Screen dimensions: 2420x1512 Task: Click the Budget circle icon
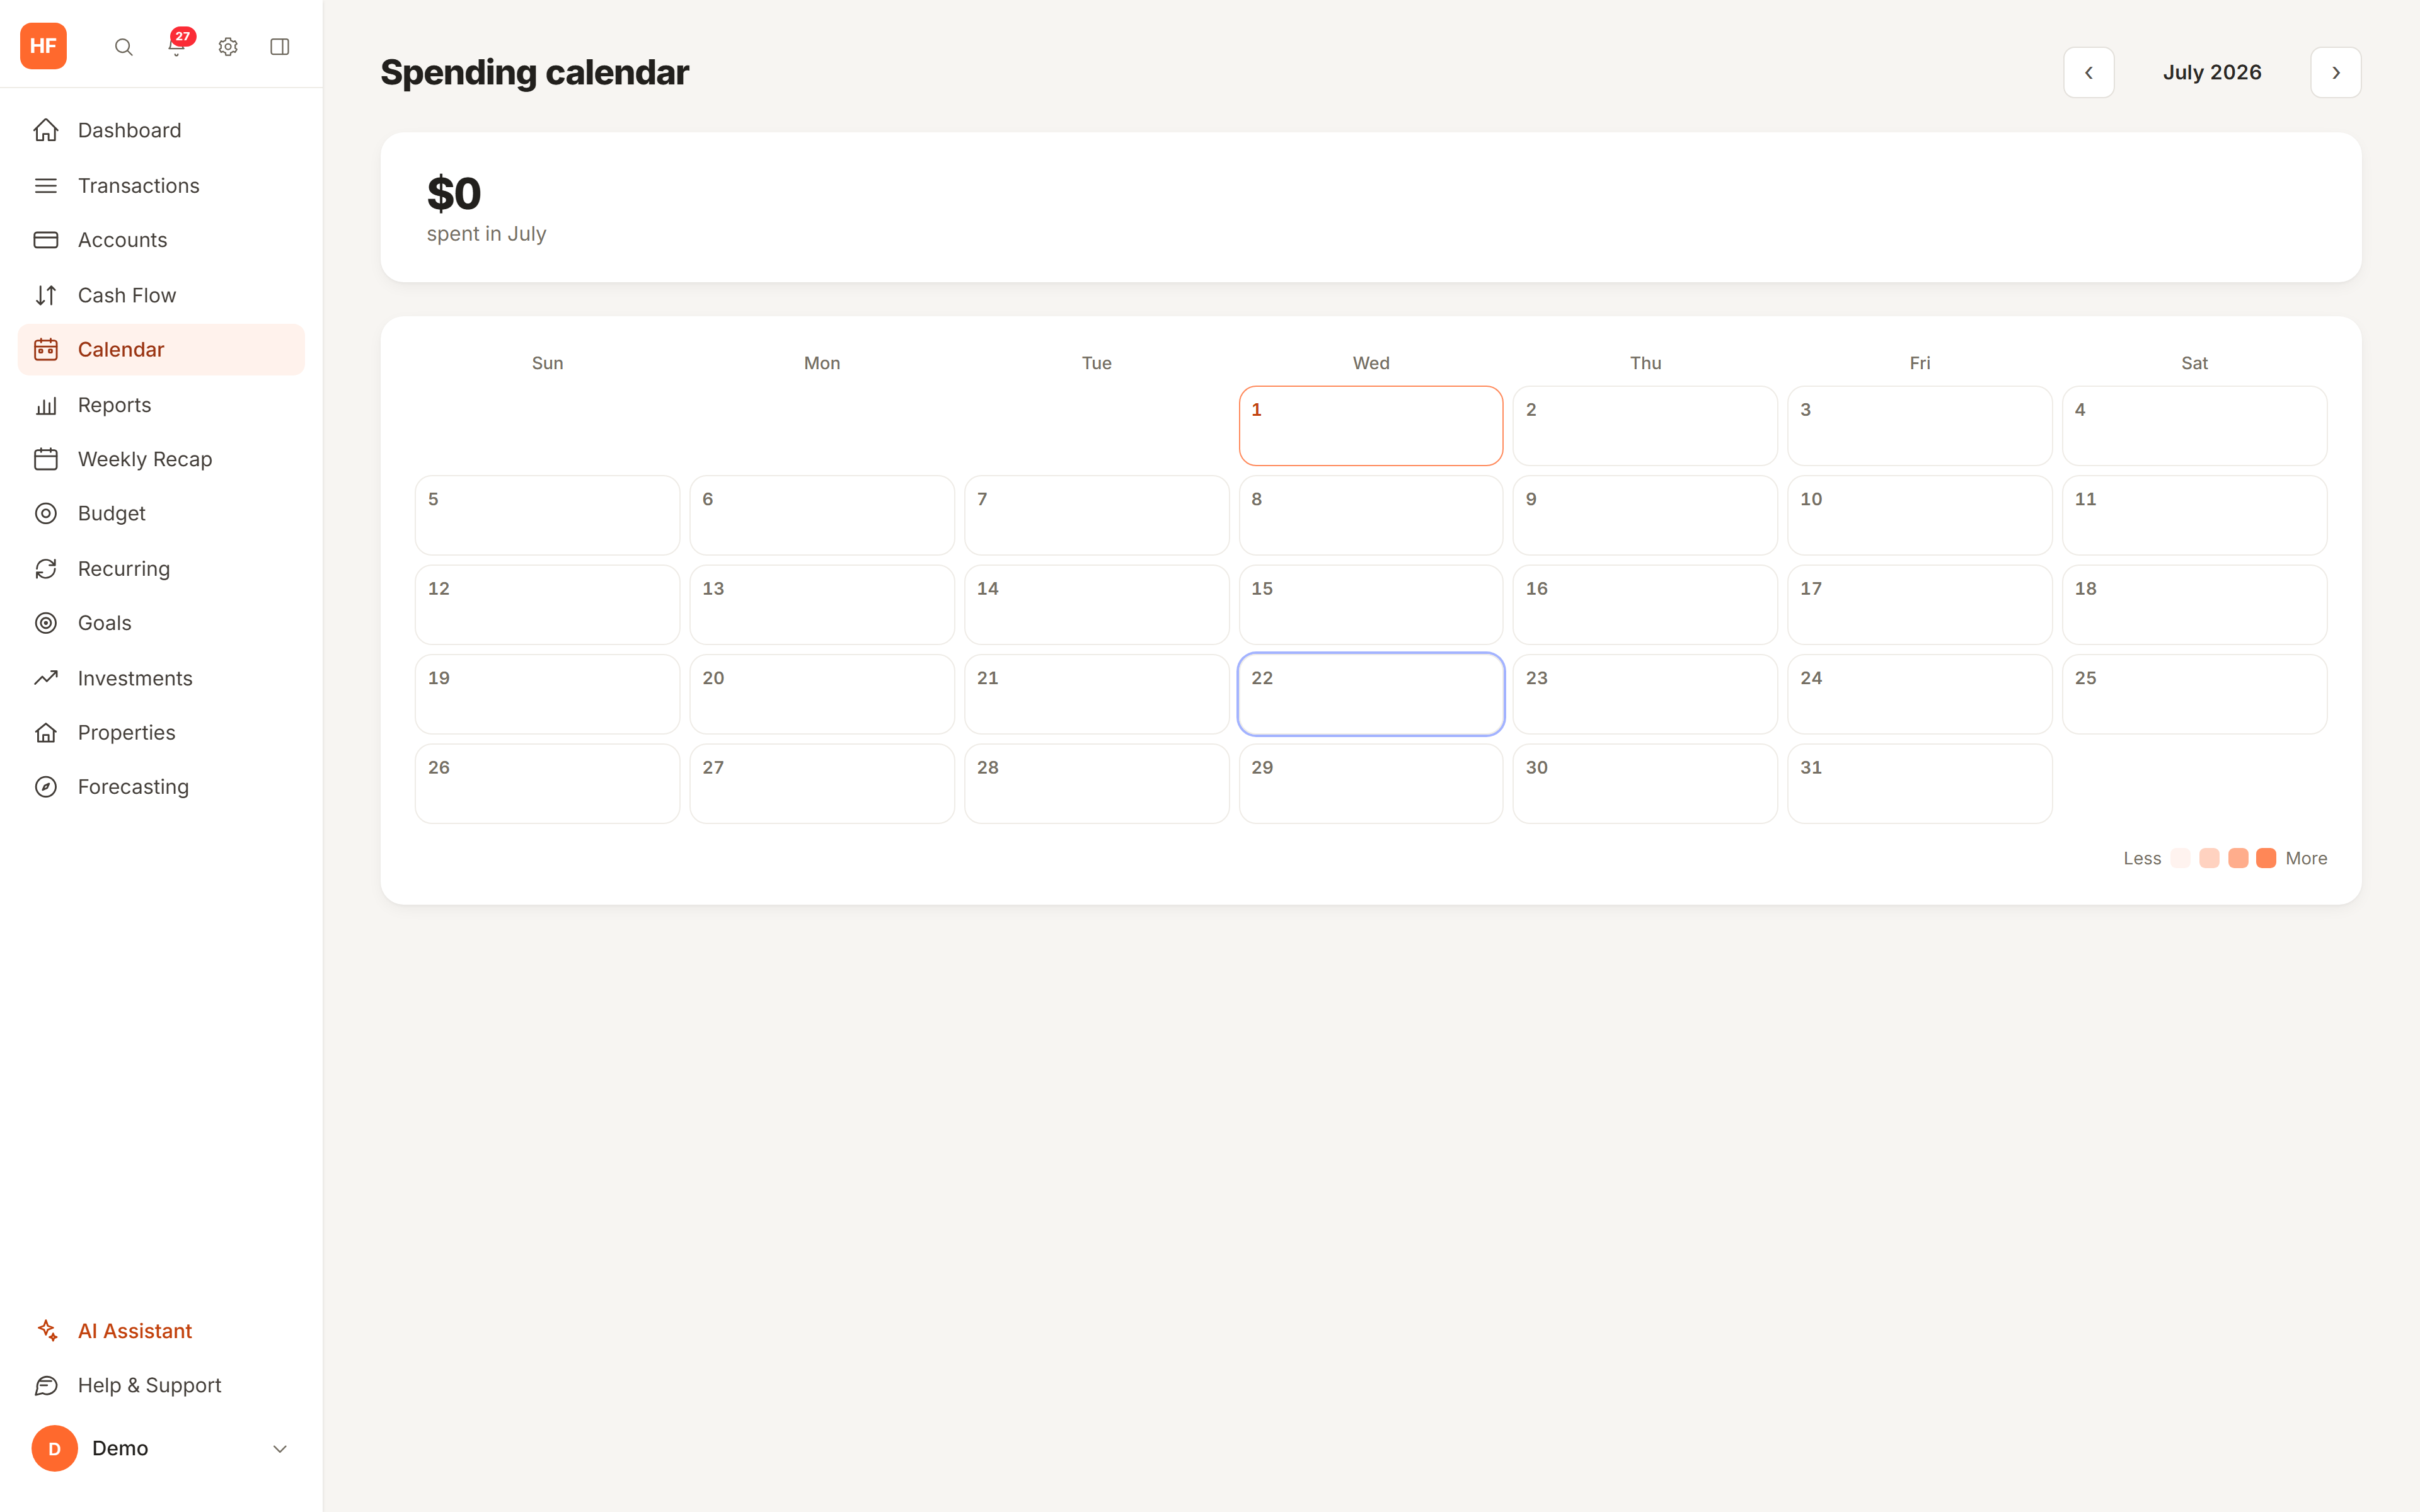pos(46,513)
